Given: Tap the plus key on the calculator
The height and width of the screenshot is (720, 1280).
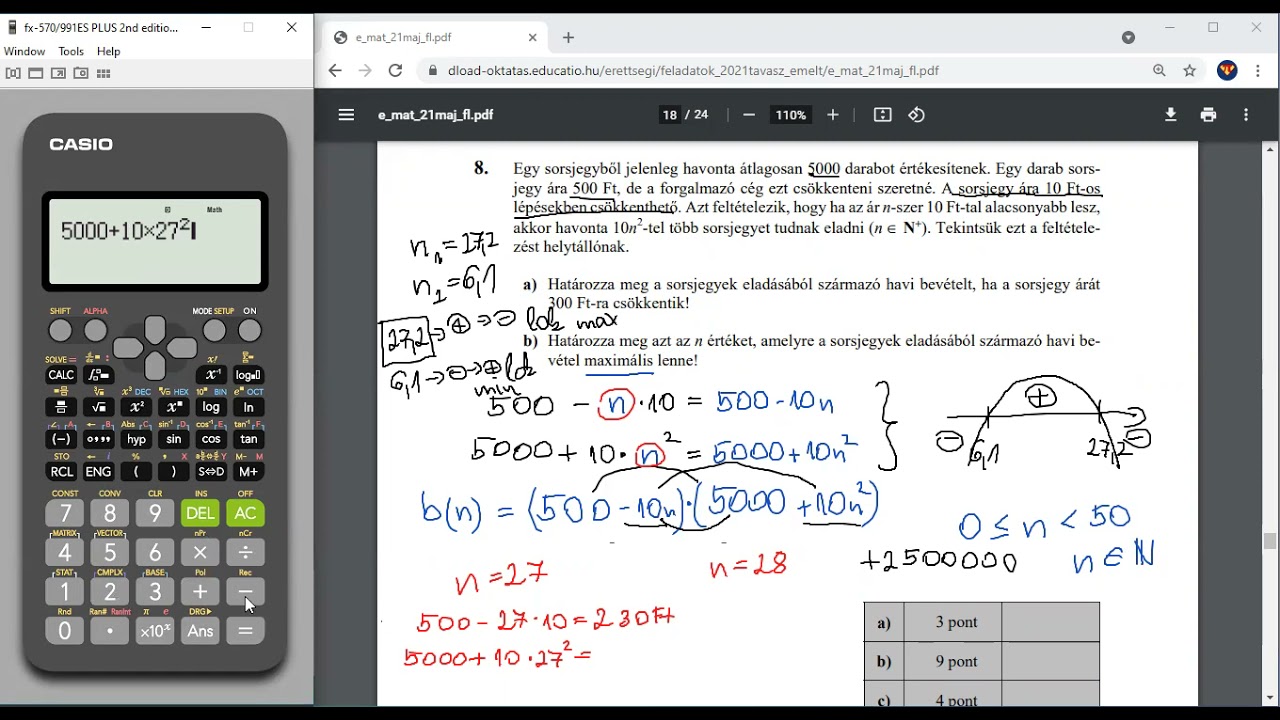Looking at the screenshot, I should click(x=200, y=592).
